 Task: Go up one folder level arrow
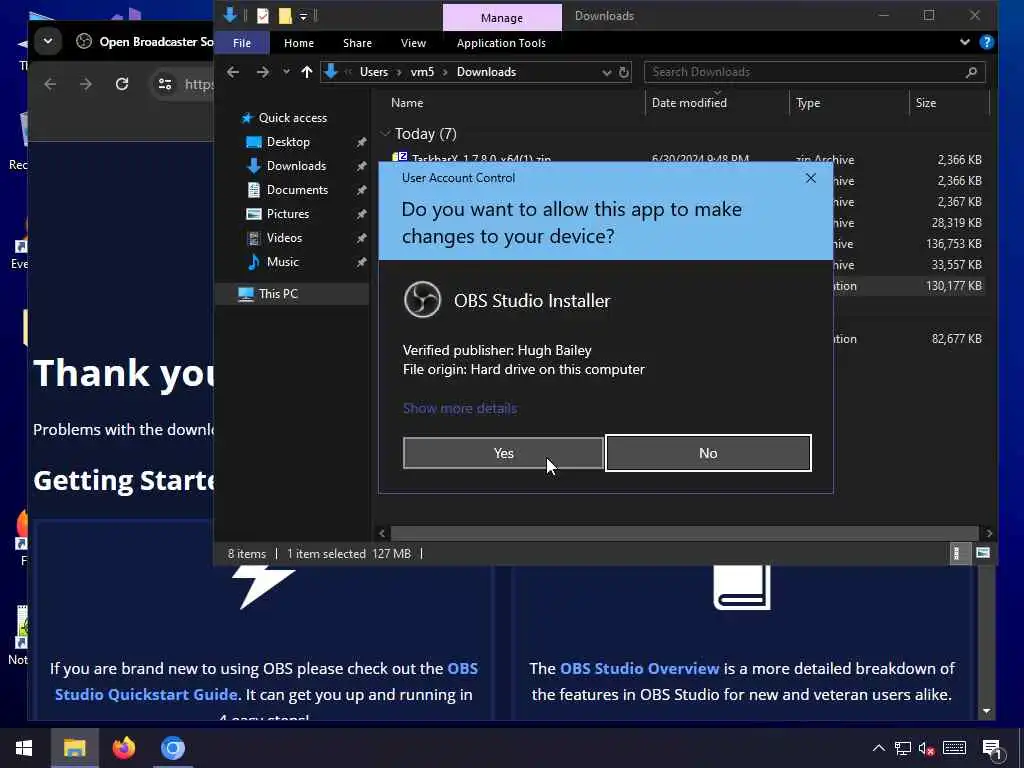(x=307, y=72)
